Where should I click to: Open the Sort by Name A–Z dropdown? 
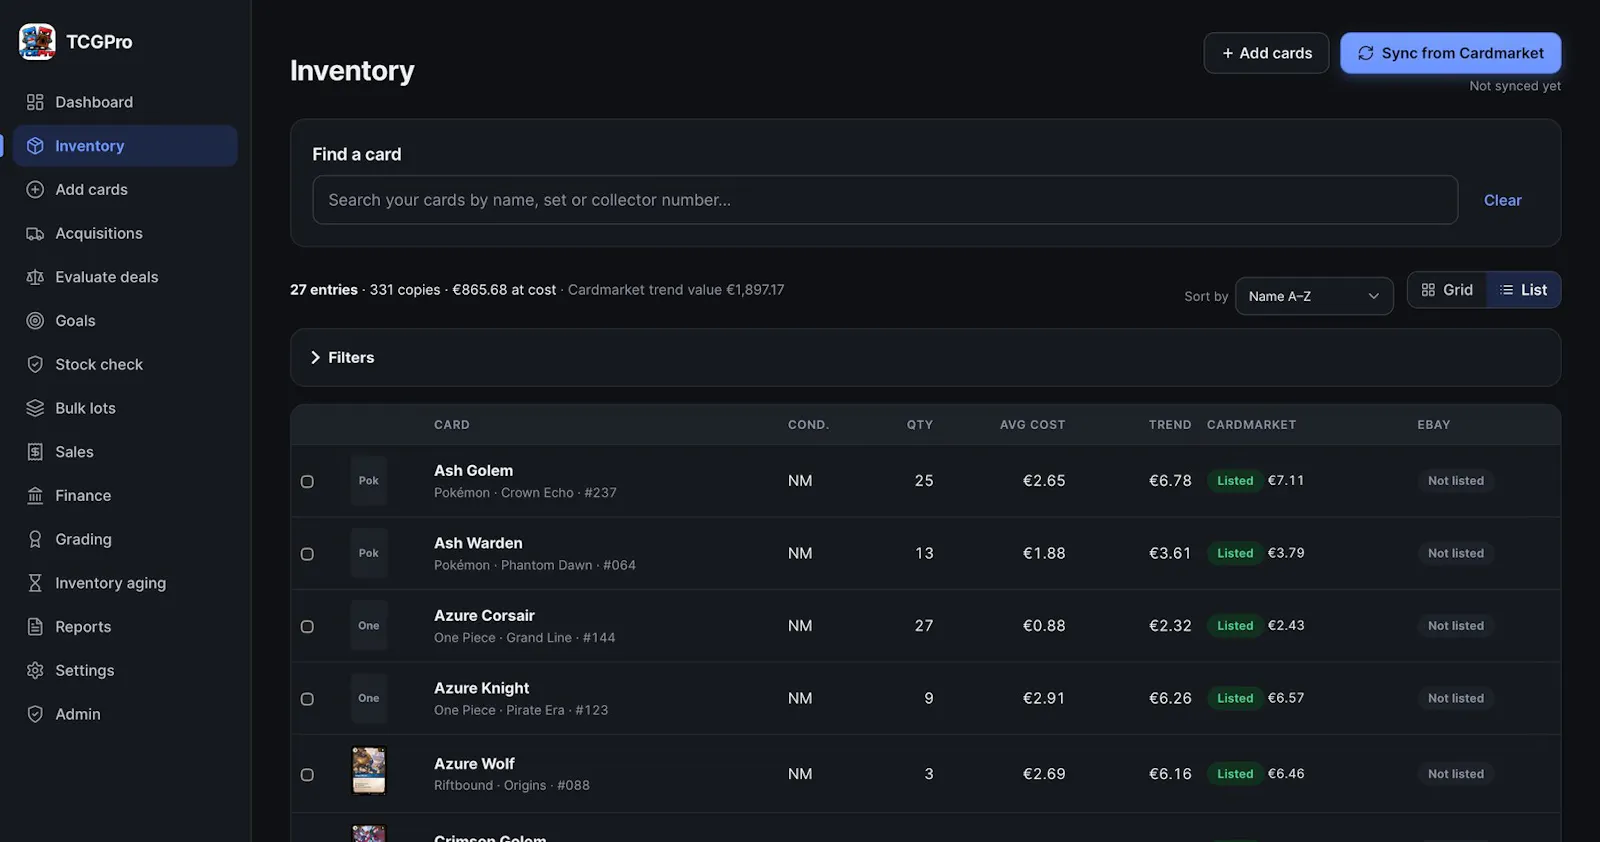click(x=1314, y=296)
